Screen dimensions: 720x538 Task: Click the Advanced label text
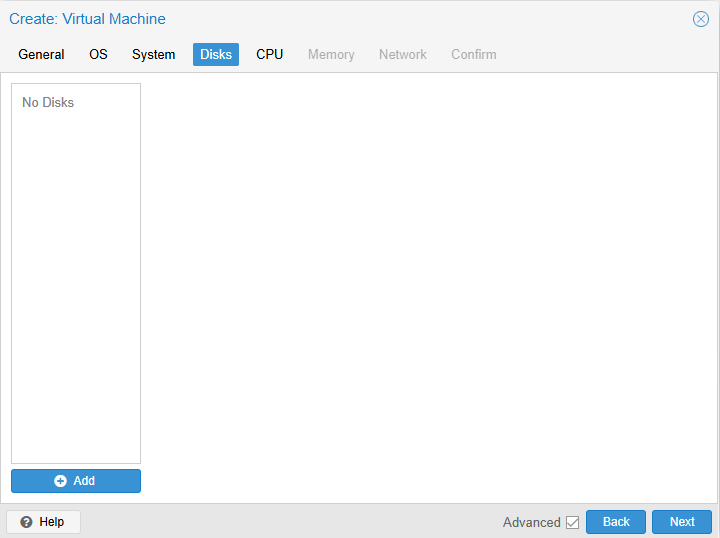[531, 522]
